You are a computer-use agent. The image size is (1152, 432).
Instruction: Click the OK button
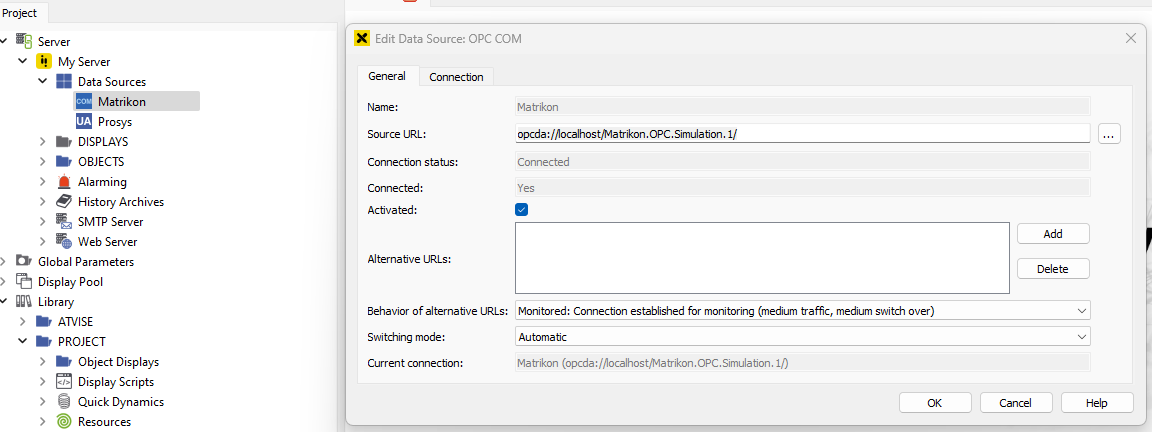935,403
